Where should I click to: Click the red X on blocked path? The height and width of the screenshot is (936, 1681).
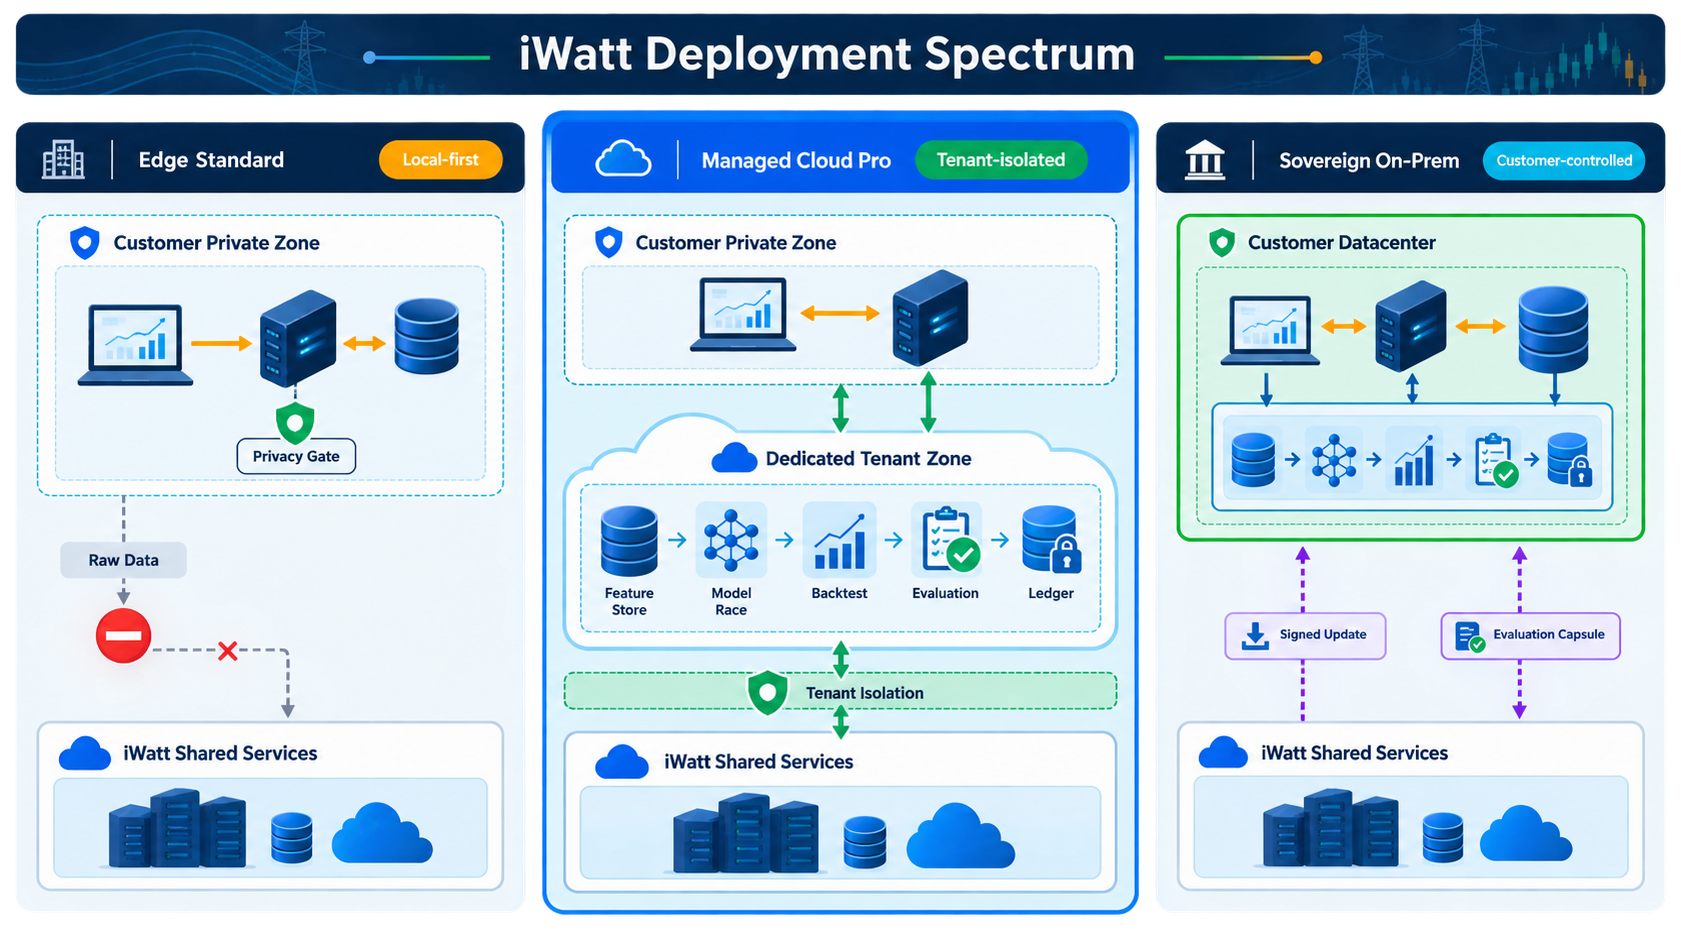click(x=228, y=651)
